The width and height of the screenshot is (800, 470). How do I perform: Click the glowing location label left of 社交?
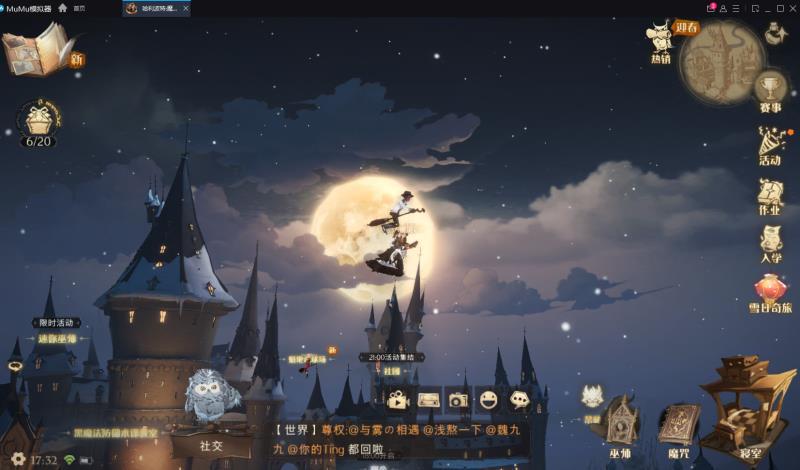click(x=116, y=433)
